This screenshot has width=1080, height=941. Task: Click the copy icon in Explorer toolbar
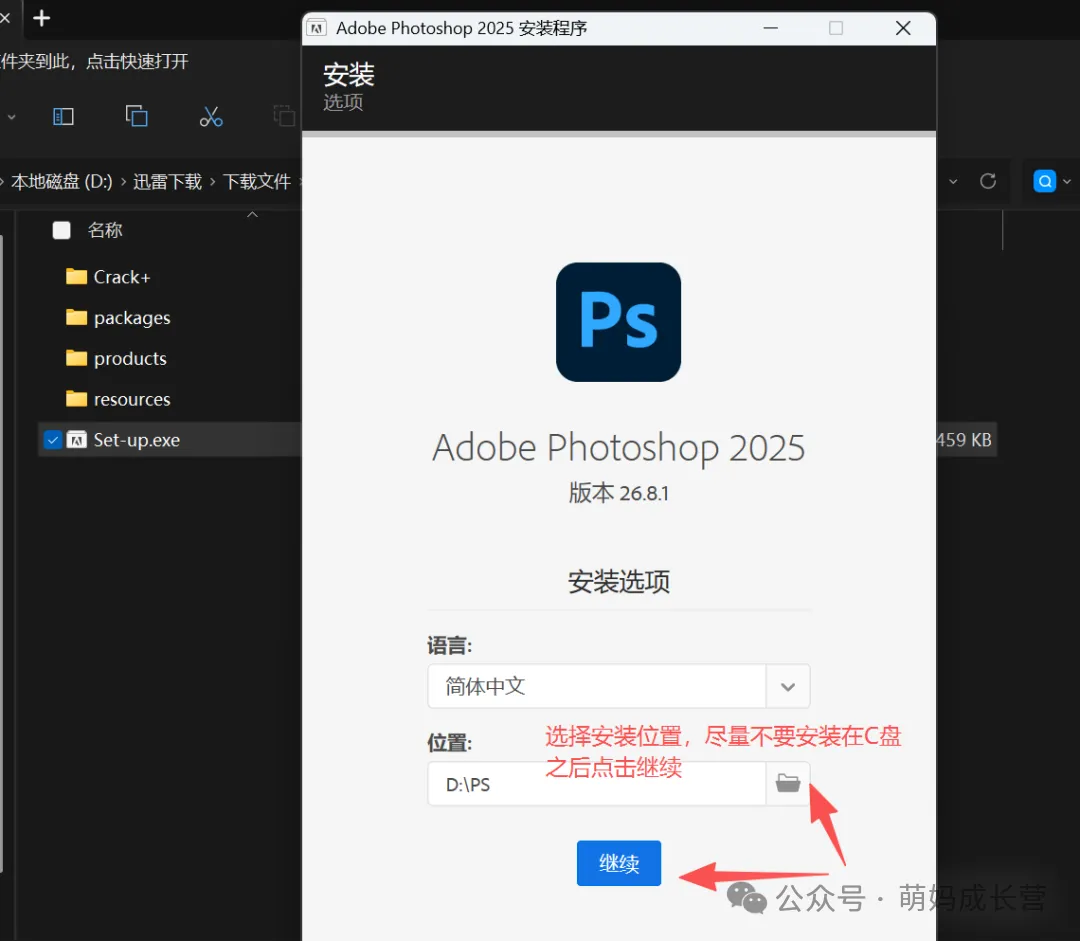coord(136,116)
